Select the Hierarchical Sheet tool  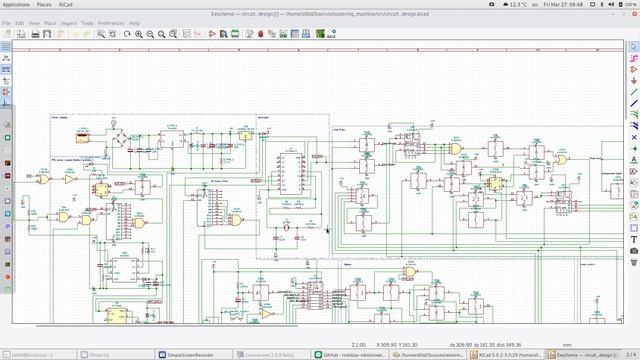pos(633,194)
